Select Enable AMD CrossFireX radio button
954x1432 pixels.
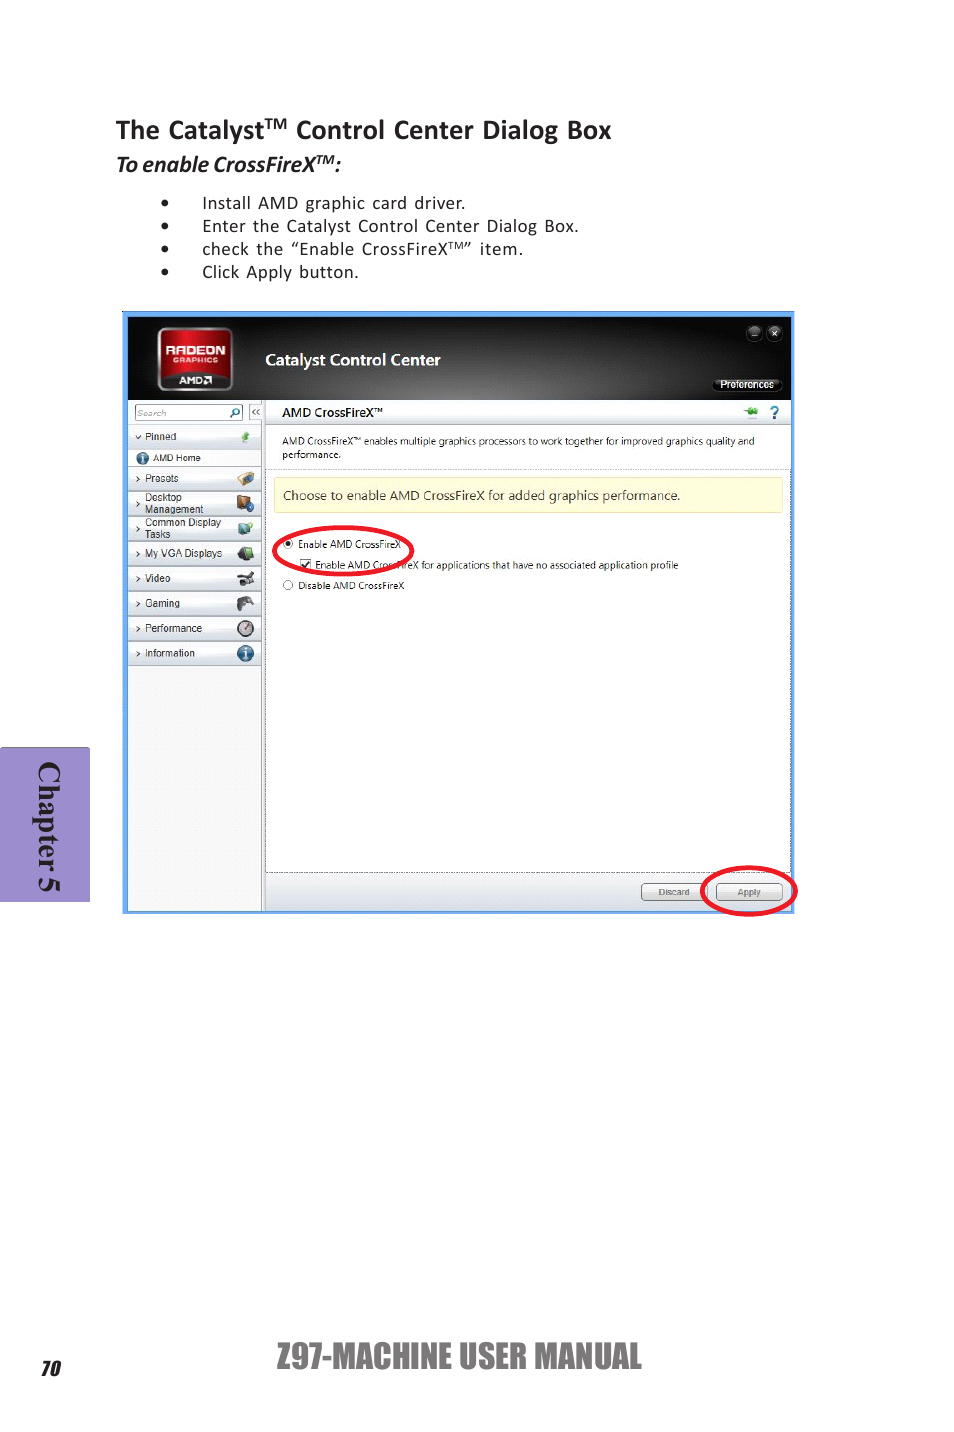pos(288,544)
